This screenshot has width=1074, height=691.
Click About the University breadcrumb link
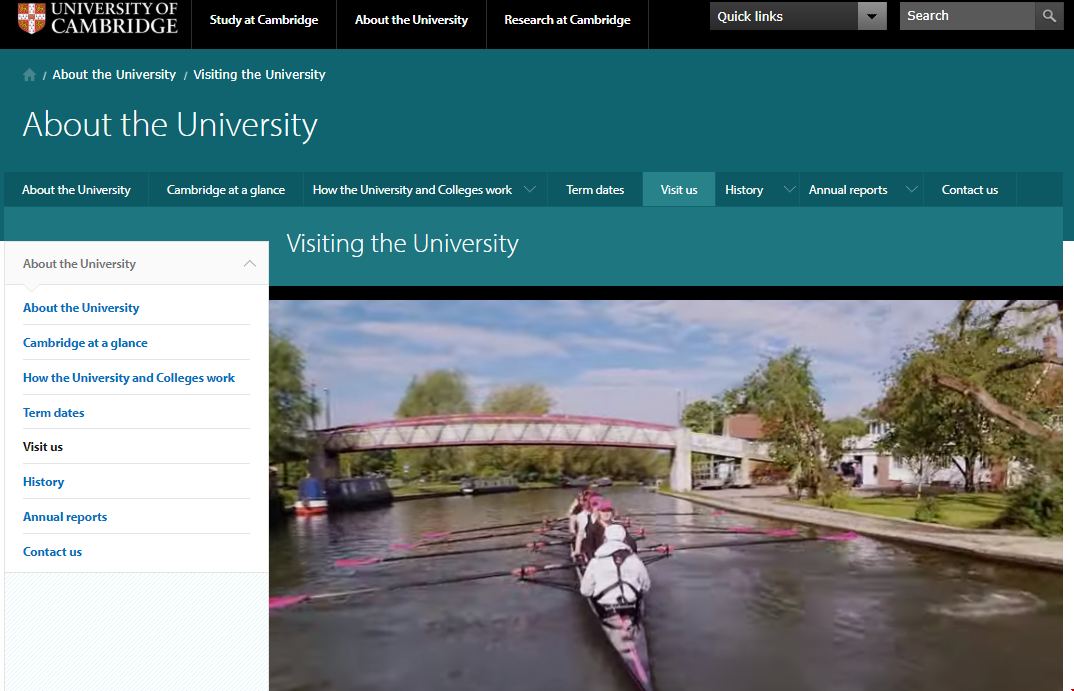pyautogui.click(x=114, y=75)
